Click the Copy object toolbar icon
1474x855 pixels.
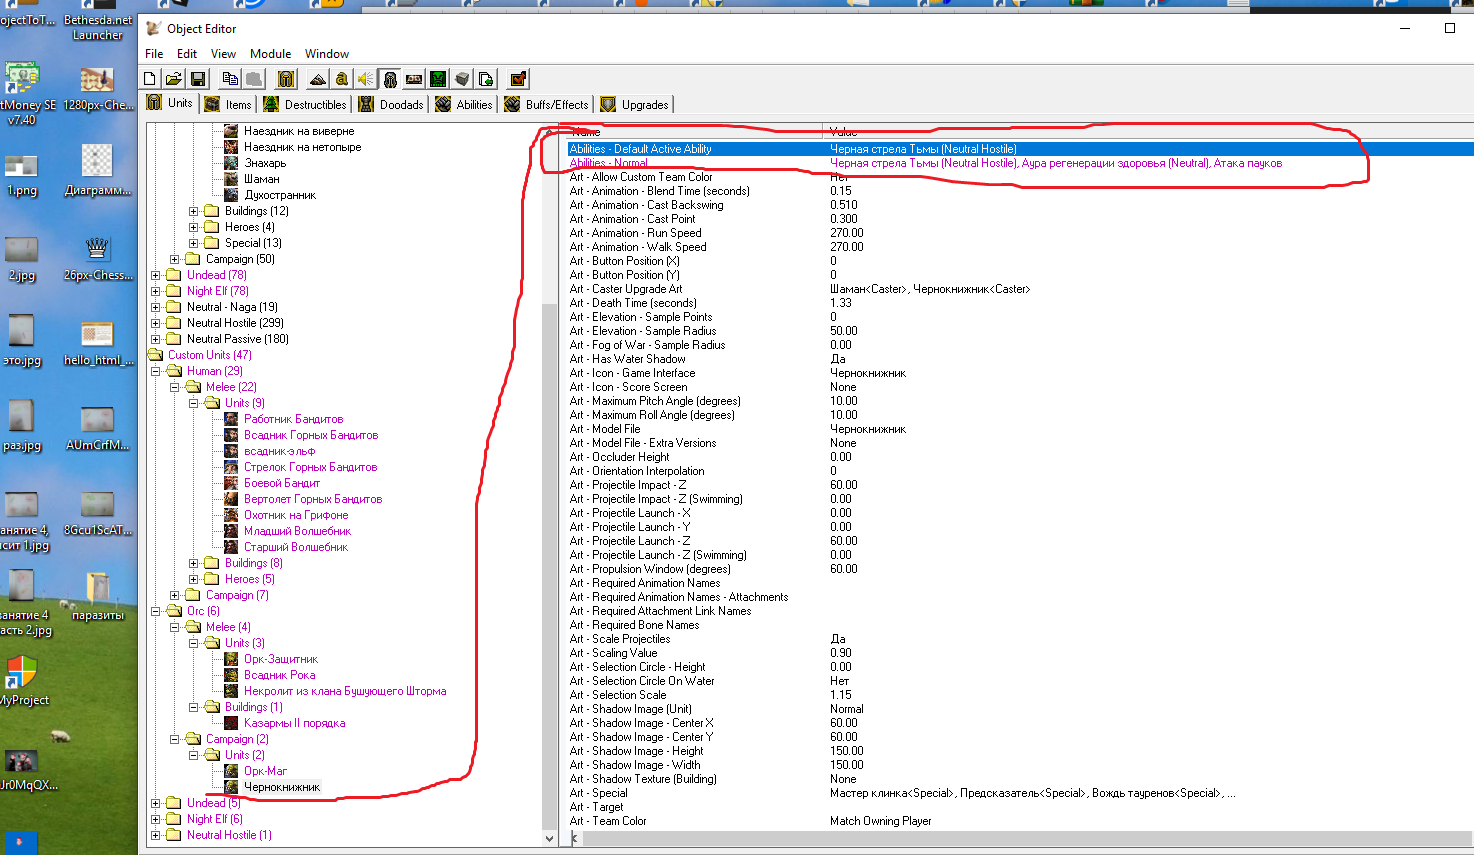[x=230, y=79]
